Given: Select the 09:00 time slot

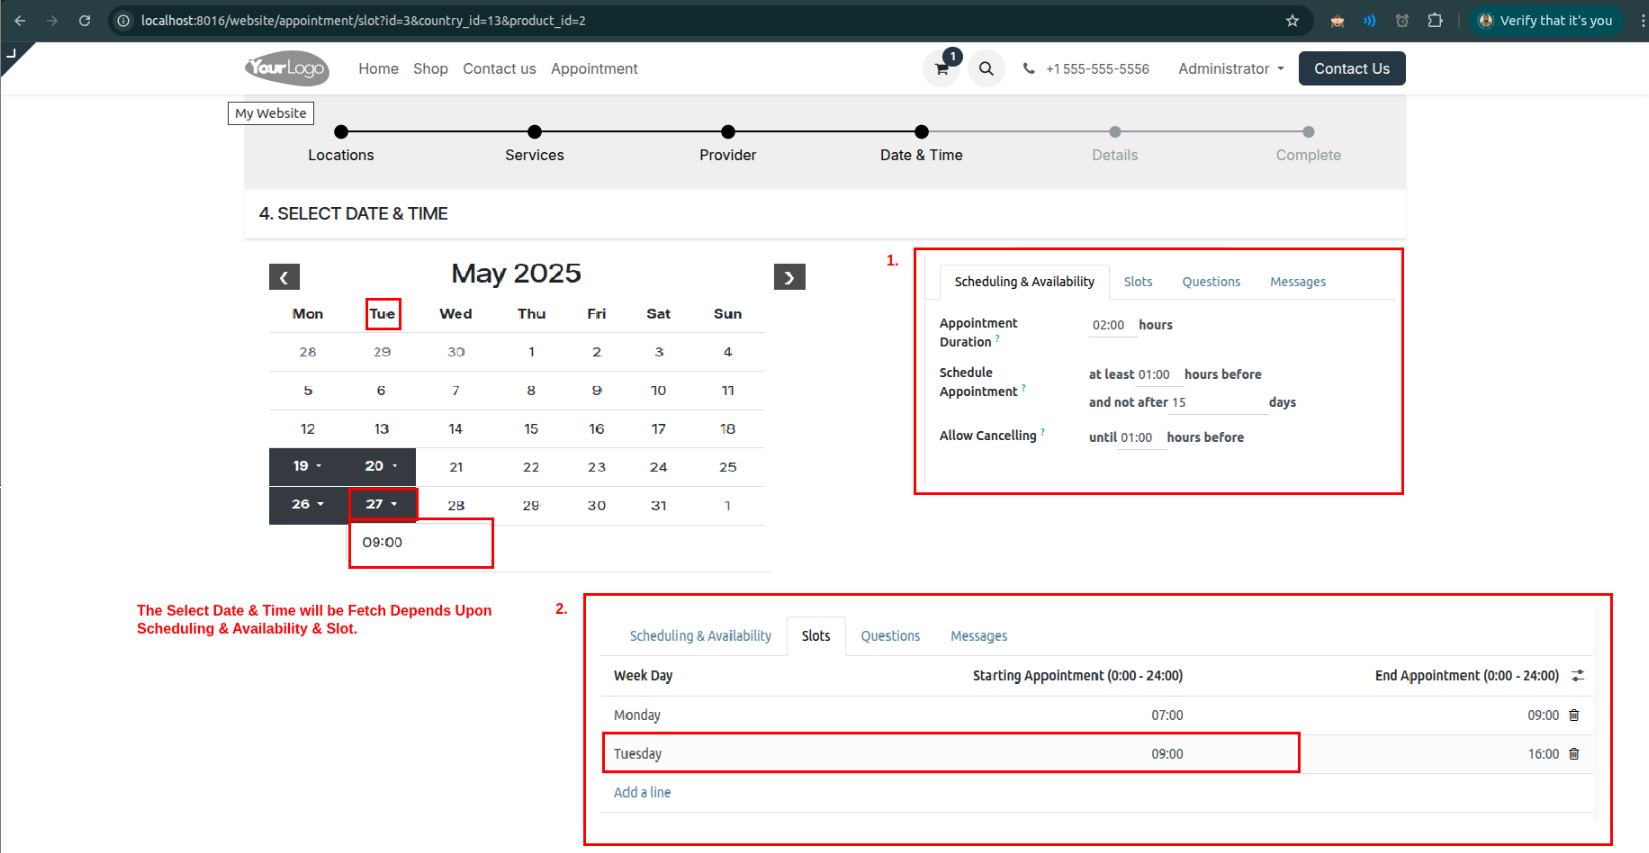Looking at the screenshot, I should pyautogui.click(x=382, y=542).
